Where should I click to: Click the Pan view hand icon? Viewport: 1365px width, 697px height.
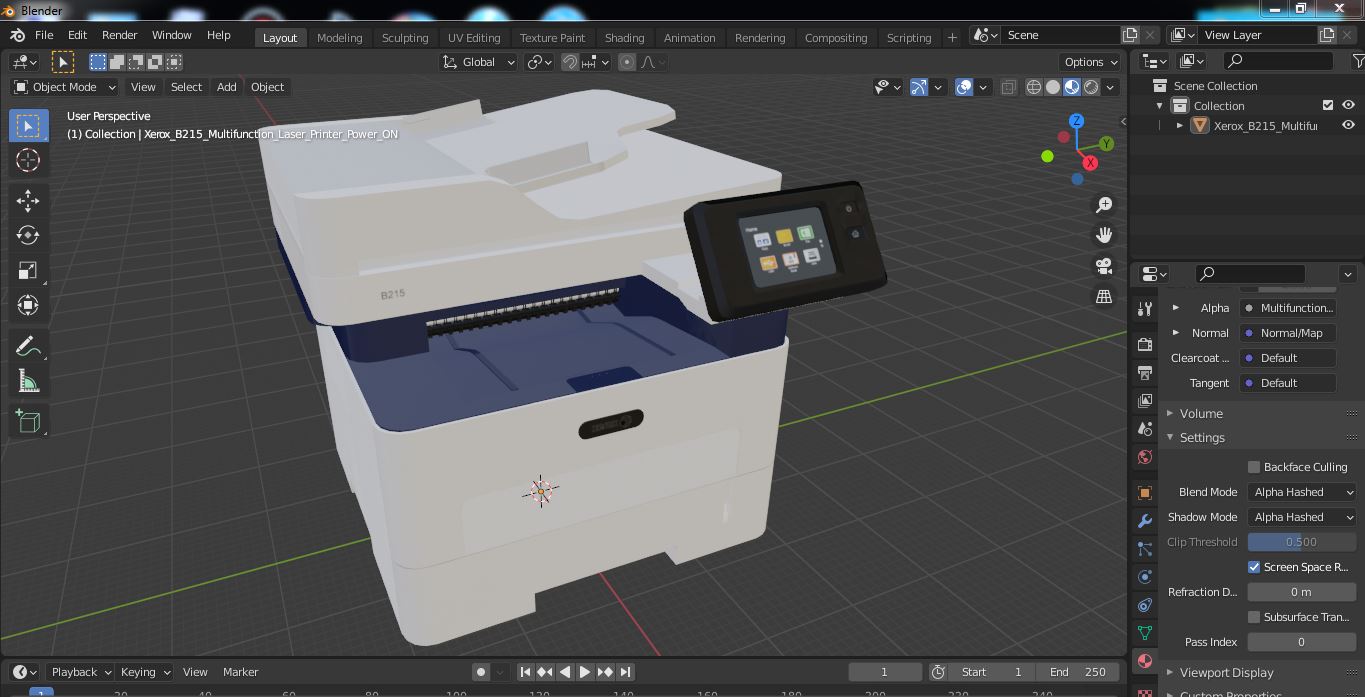[x=1104, y=235]
